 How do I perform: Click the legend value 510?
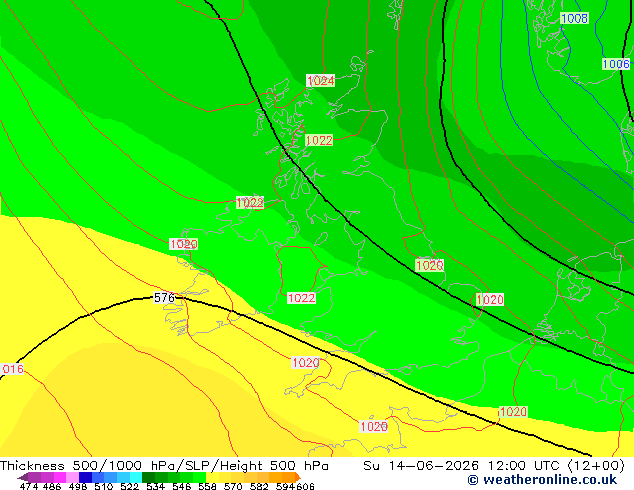(104, 486)
